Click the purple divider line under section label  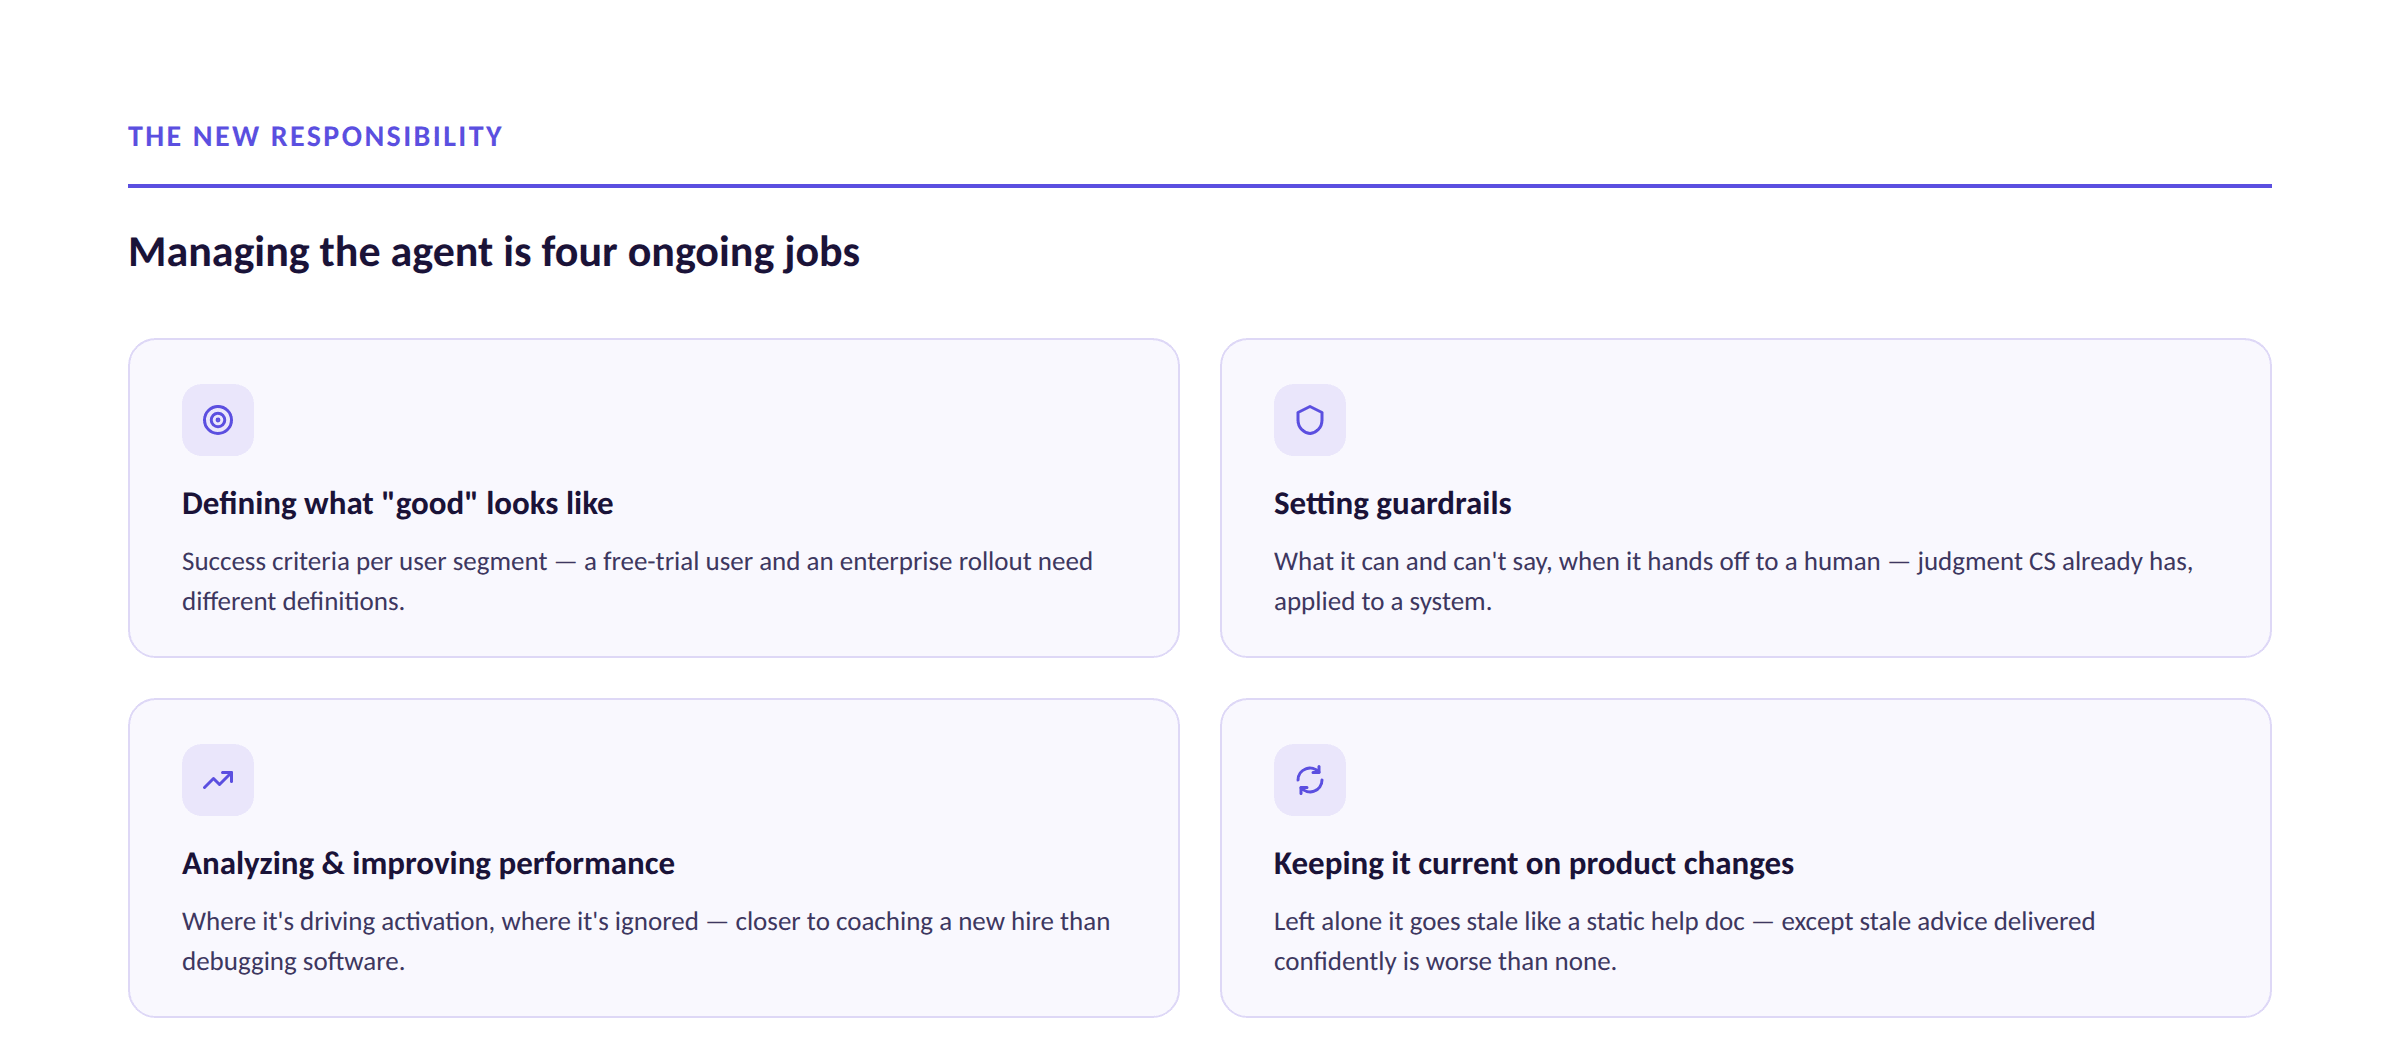coord(1200,185)
